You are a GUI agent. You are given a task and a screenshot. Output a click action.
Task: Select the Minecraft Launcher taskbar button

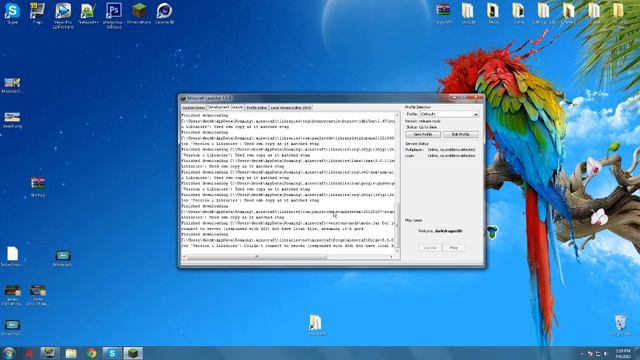click(133, 353)
